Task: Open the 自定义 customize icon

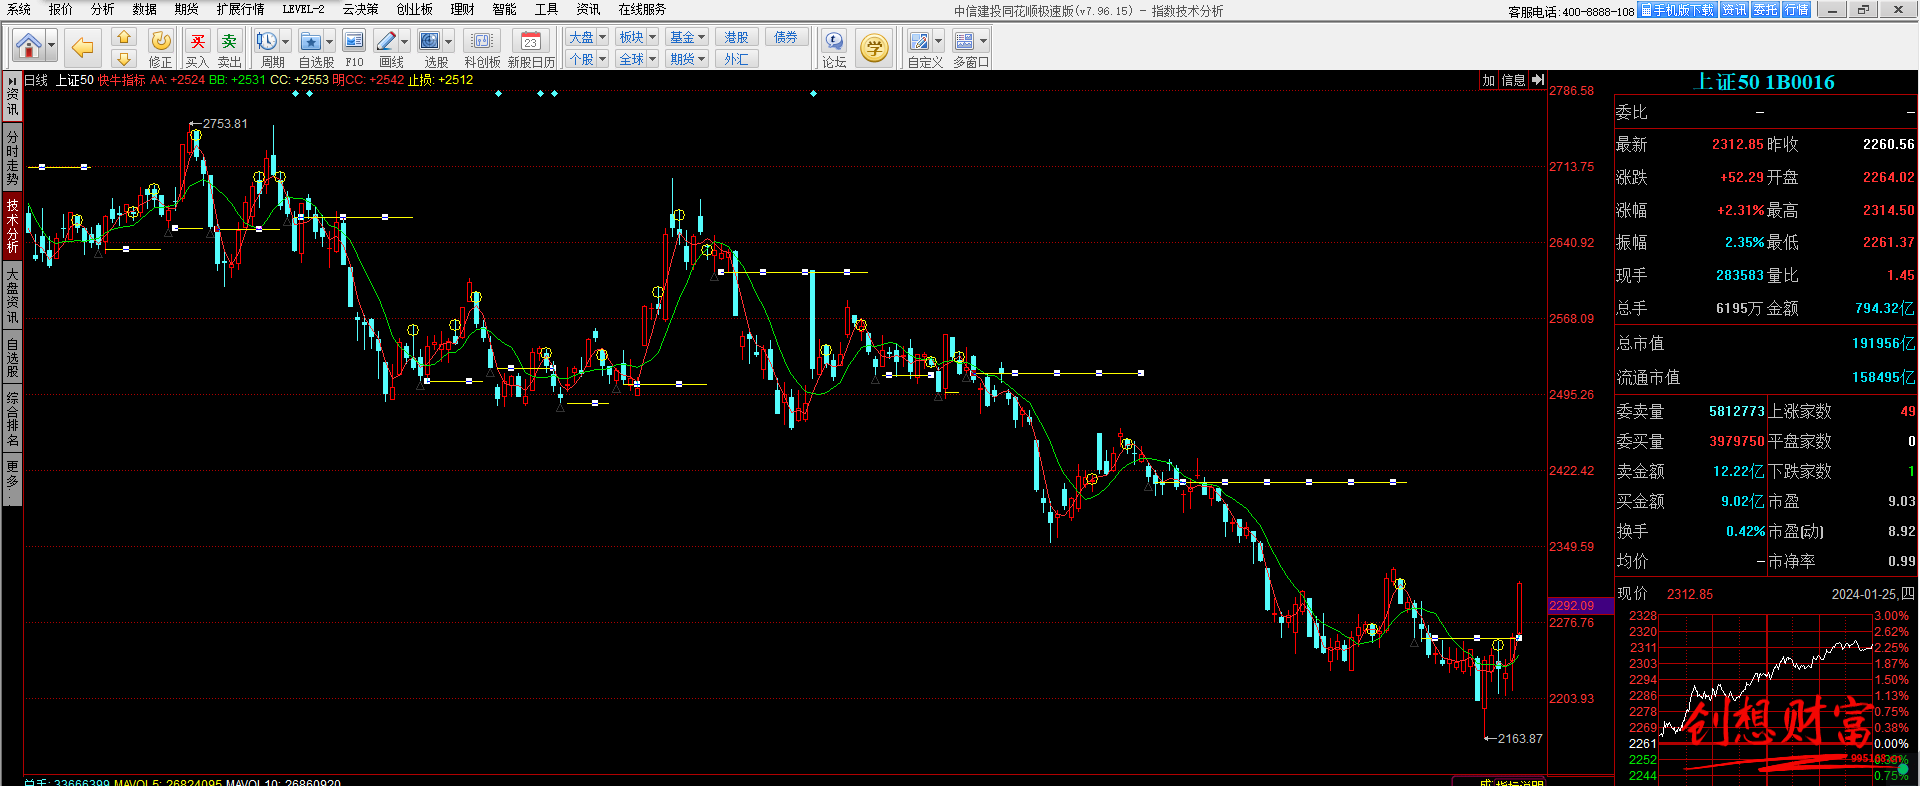Action: click(920, 41)
